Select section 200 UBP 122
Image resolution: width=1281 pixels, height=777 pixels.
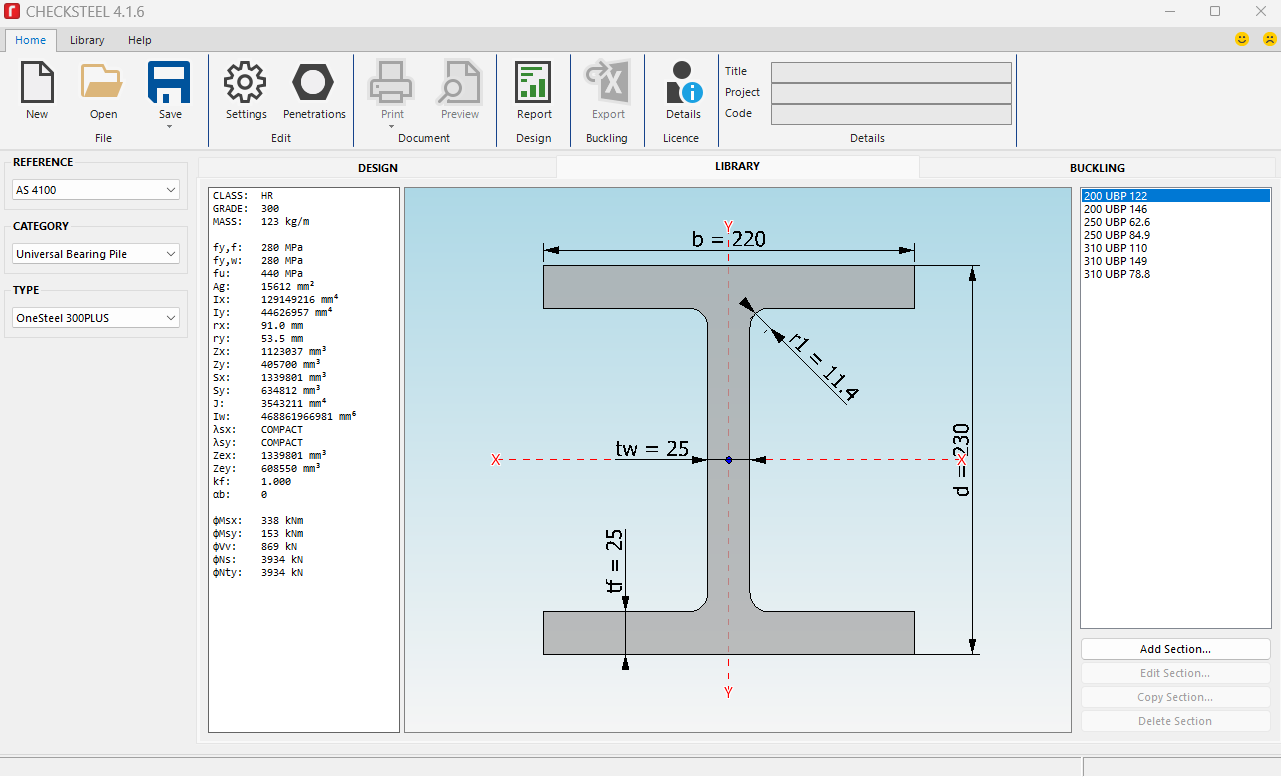pyautogui.click(x=1175, y=196)
